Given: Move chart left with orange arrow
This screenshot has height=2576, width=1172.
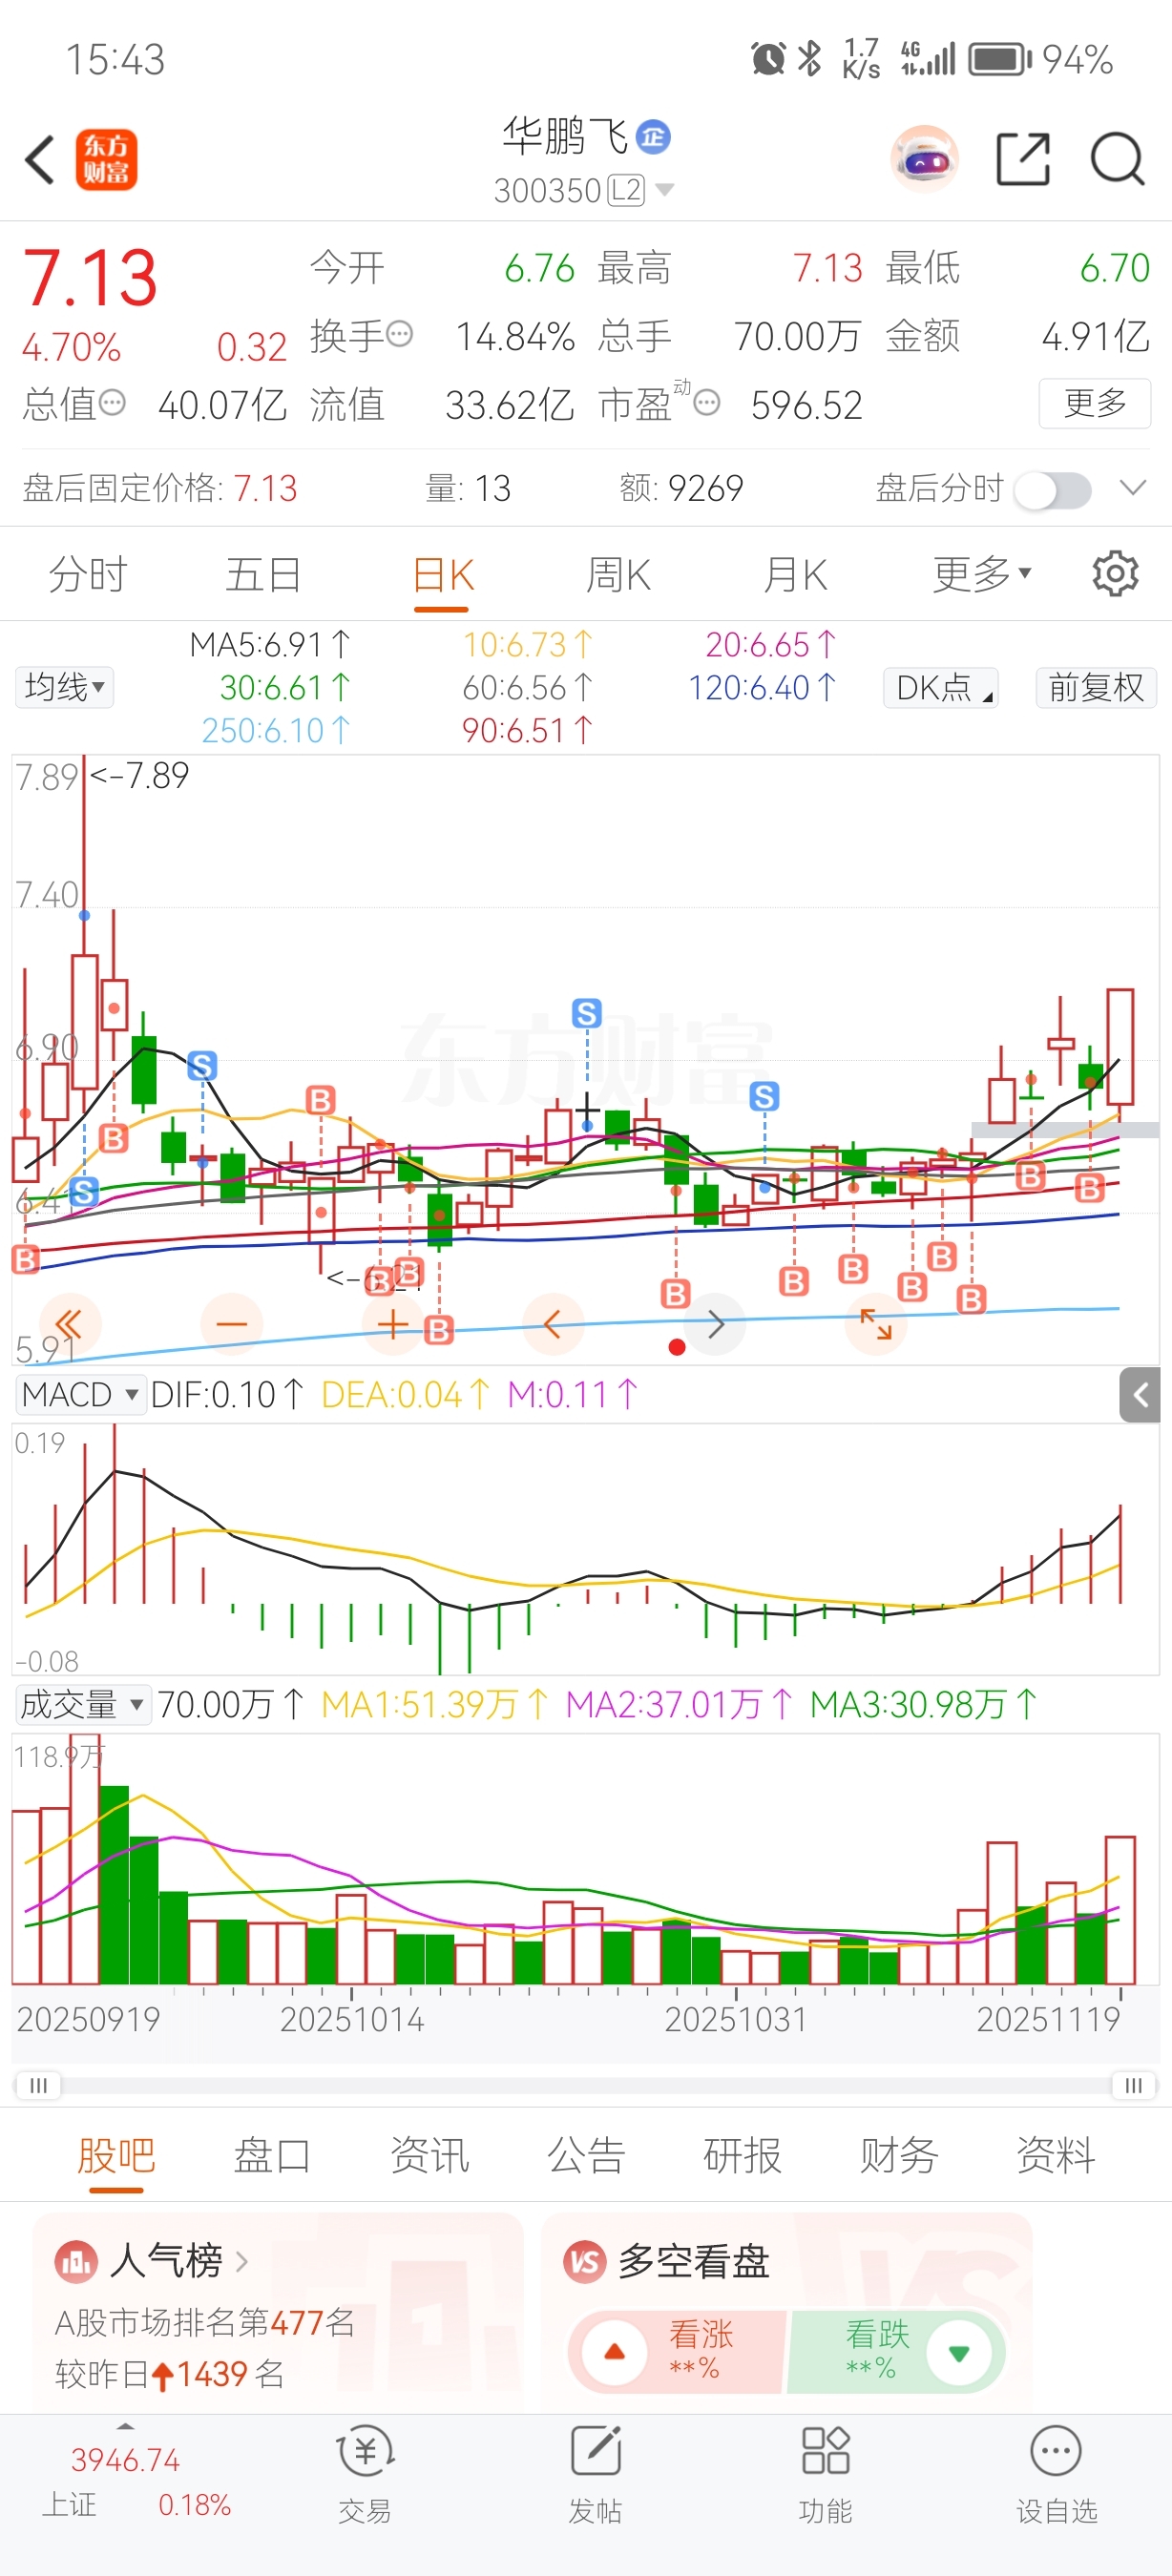Looking at the screenshot, I should click(552, 1325).
